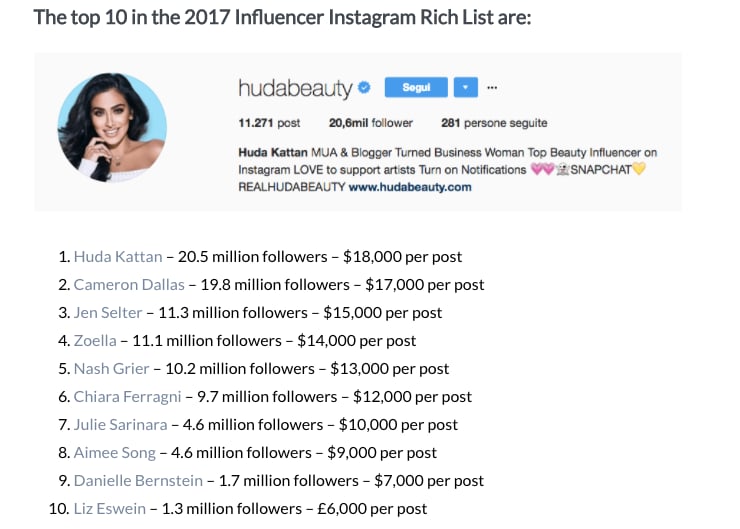Image resolution: width=740 pixels, height=529 pixels.
Task: Open the Liz Eswein link
Action: coord(109,508)
